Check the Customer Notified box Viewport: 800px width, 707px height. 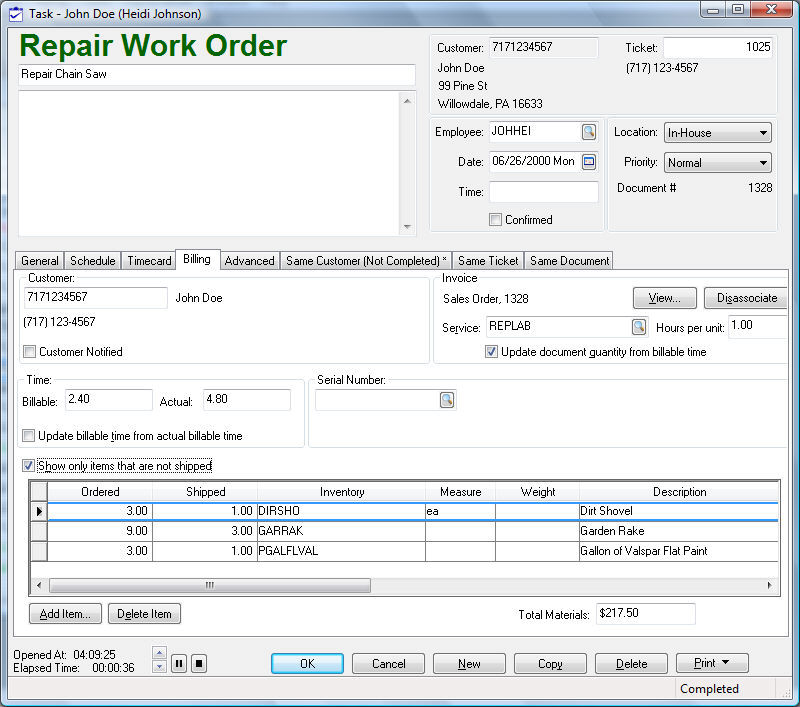click(30, 352)
